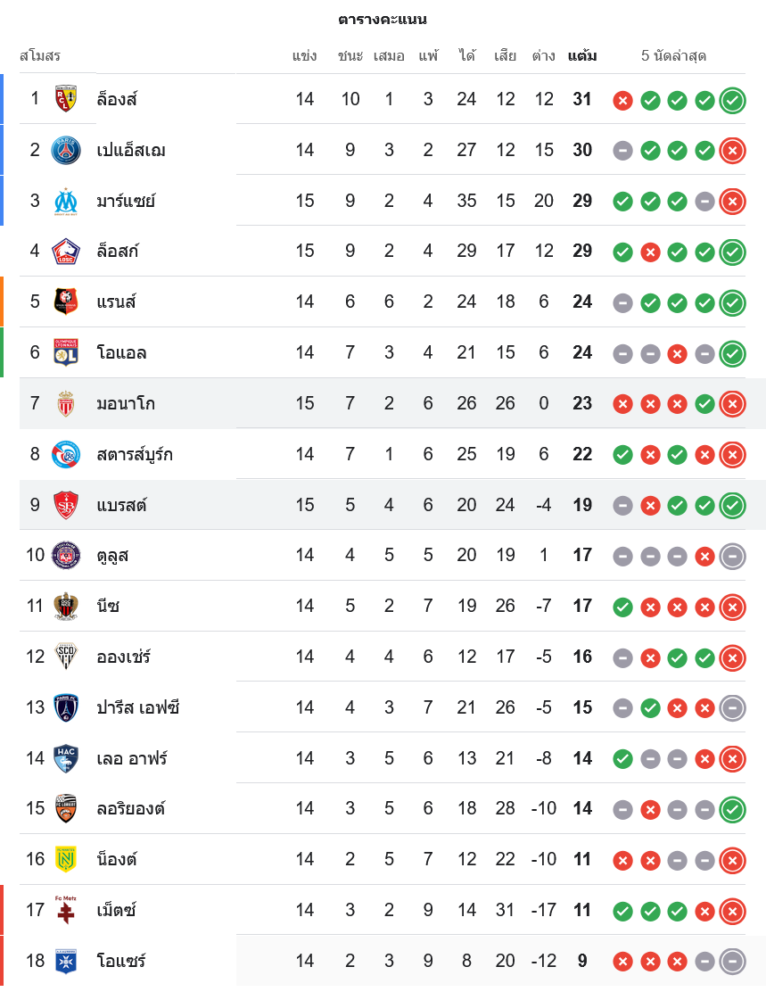Screen dimensions: 766x1000
Task: Click Toulouse's latest match draw indicator
Action: pyautogui.click(x=732, y=556)
